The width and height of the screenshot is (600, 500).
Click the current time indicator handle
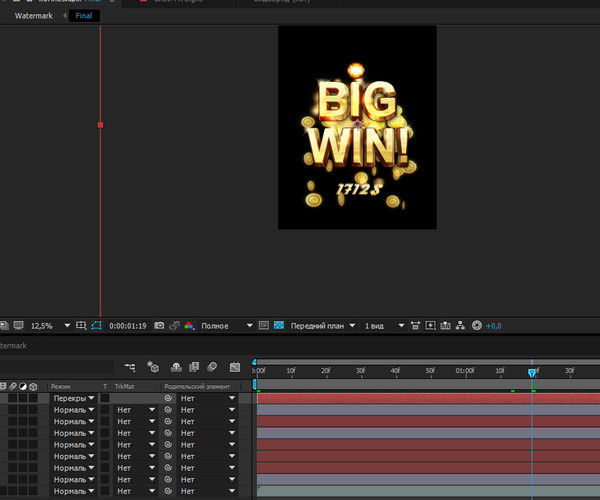tap(532, 373)
